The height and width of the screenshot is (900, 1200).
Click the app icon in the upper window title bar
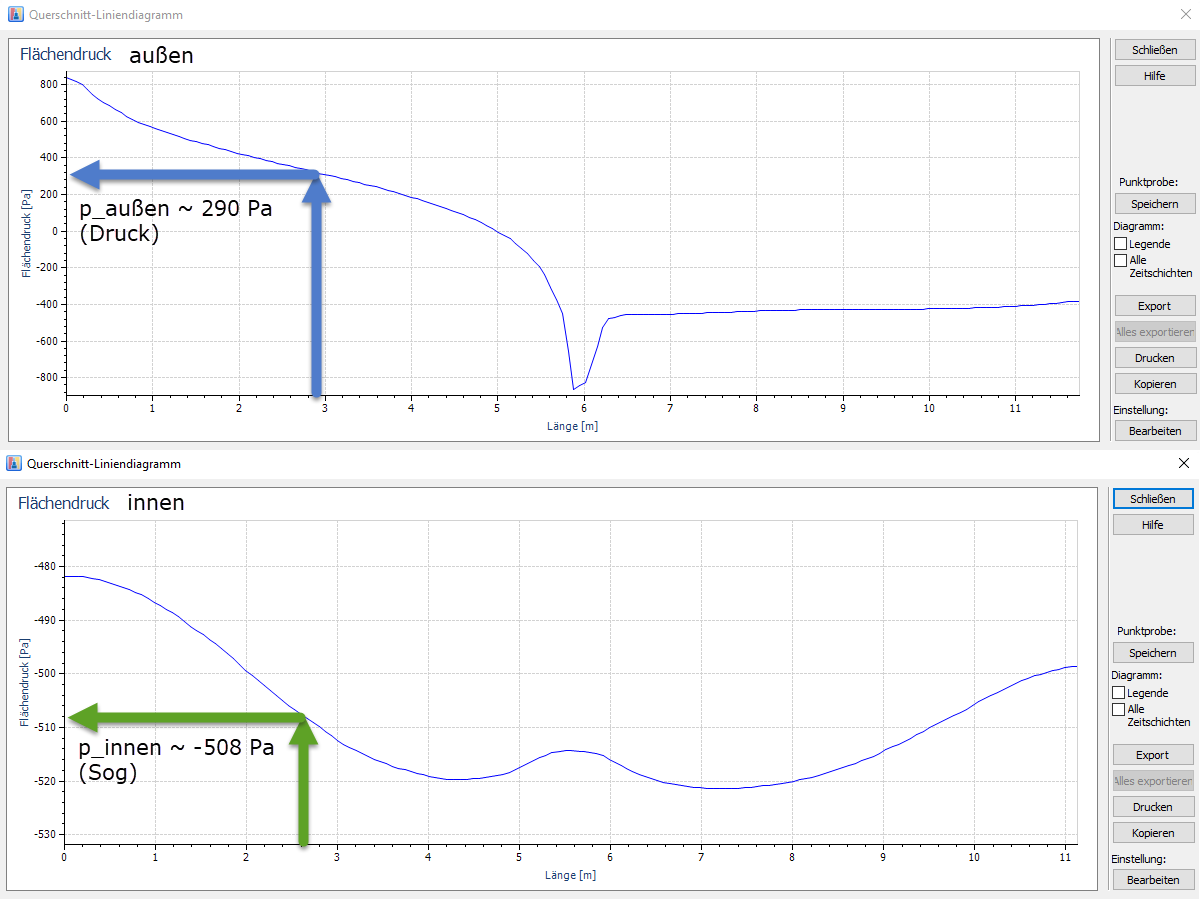(14, 14)
